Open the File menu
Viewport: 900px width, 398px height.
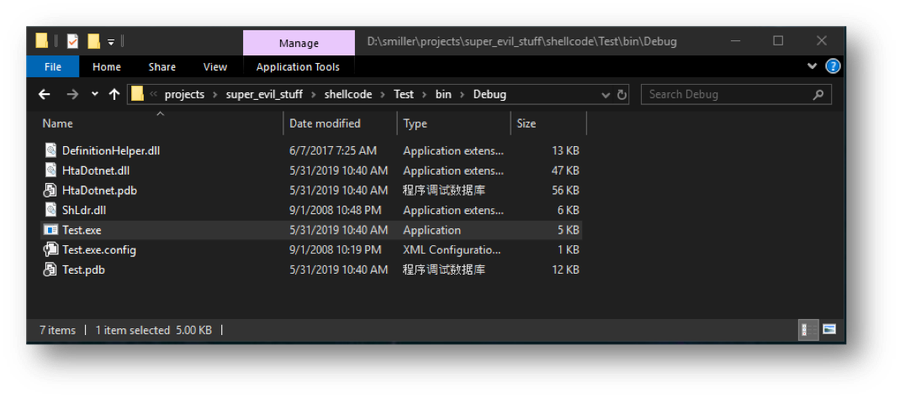[53, 67]
